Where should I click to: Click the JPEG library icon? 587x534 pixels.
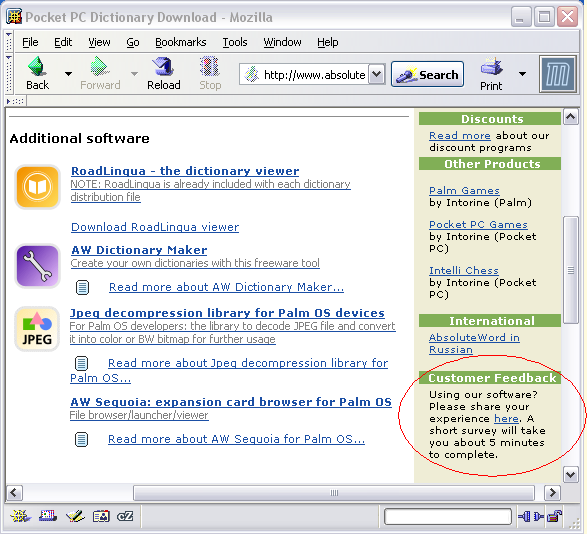[x=37, y=329]
